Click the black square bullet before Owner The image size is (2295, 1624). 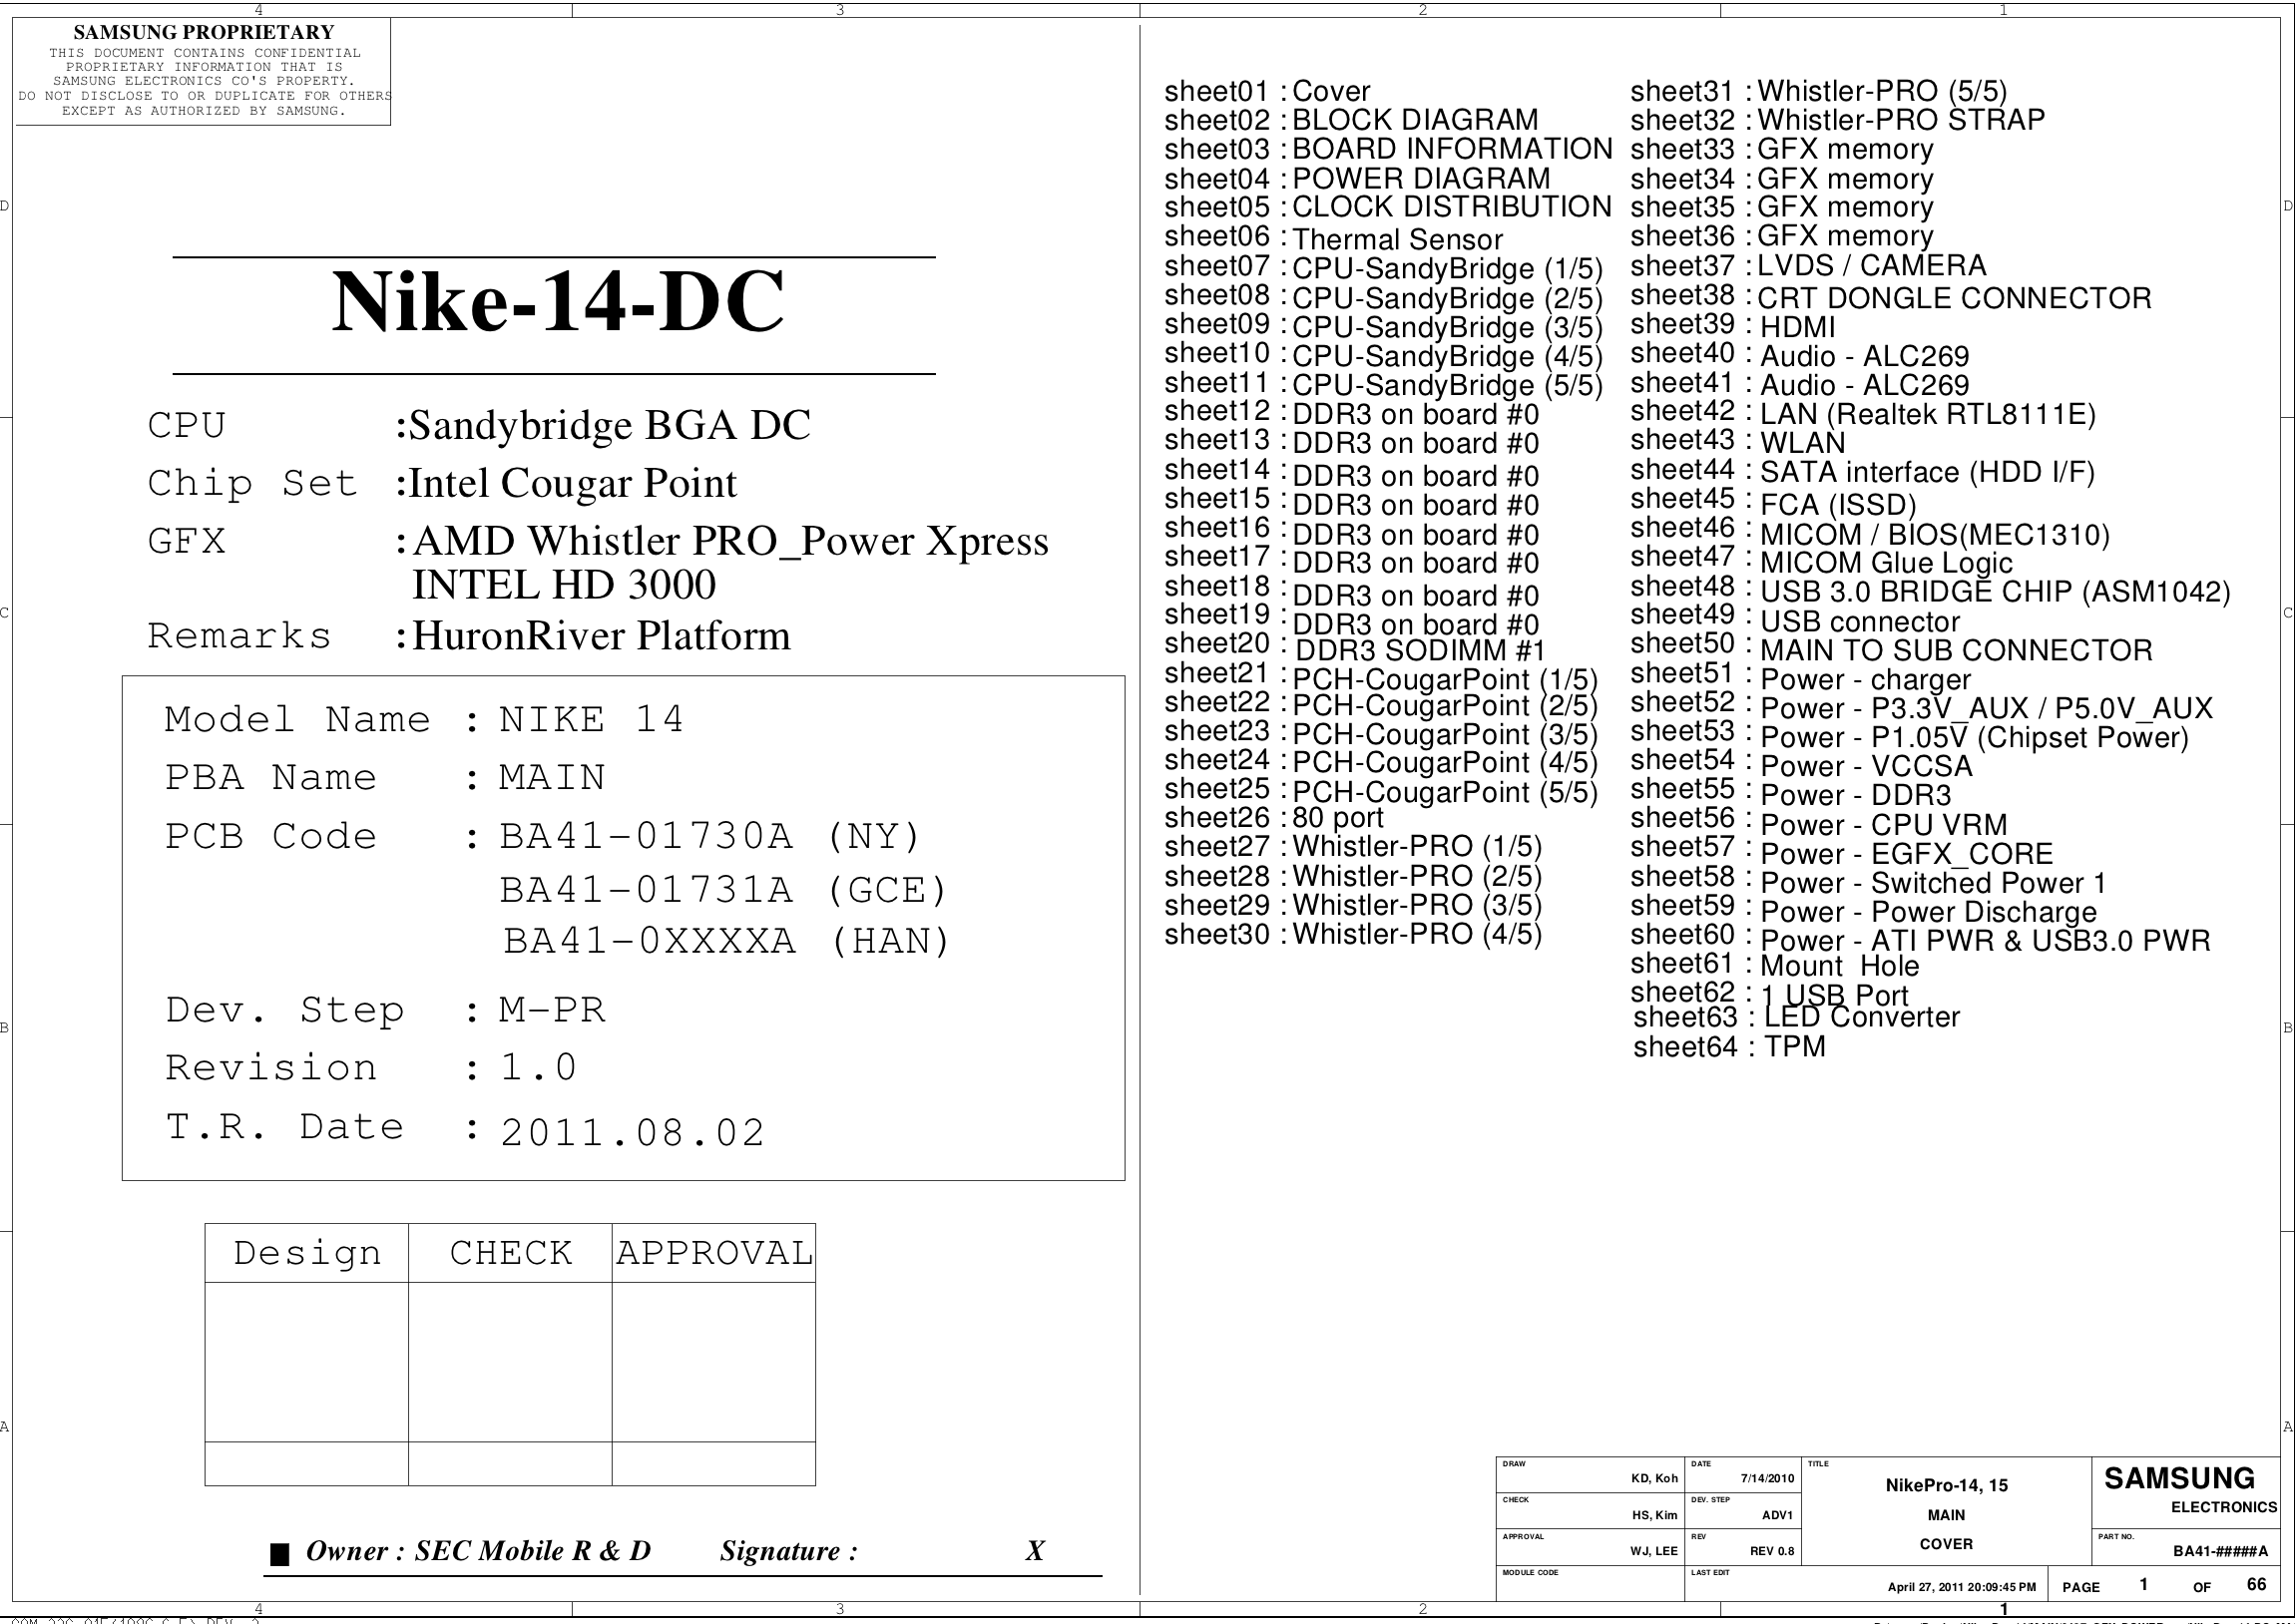[280, 1554]
